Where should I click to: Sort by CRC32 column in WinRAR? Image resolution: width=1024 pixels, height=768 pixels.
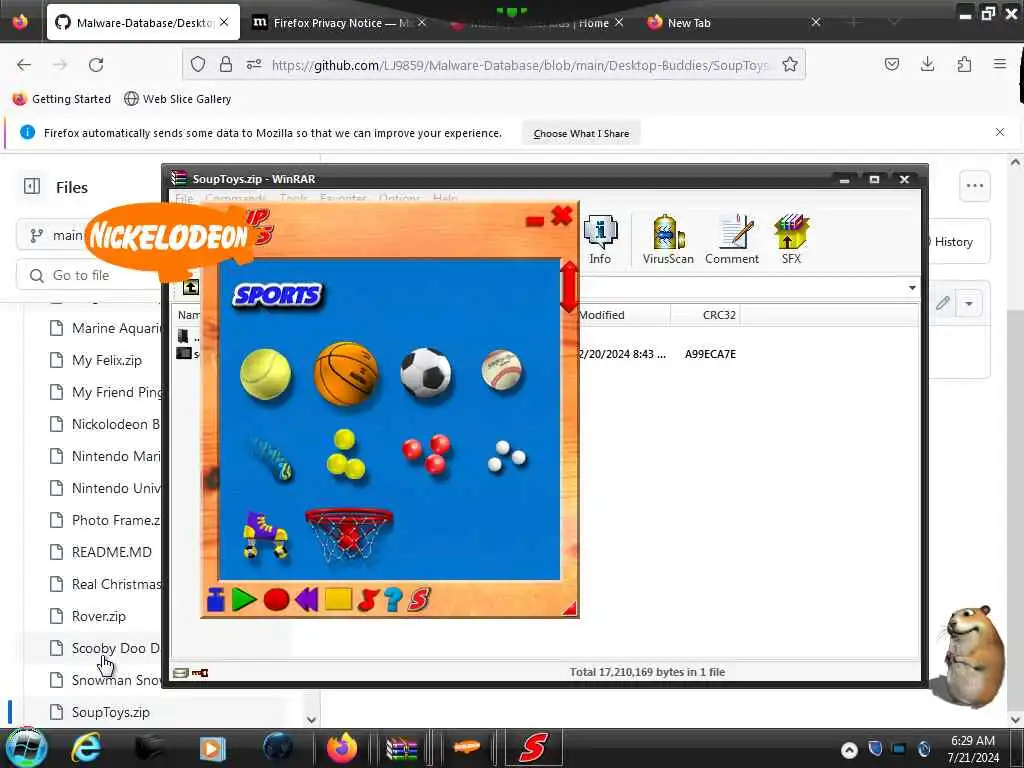click(705, 315)
